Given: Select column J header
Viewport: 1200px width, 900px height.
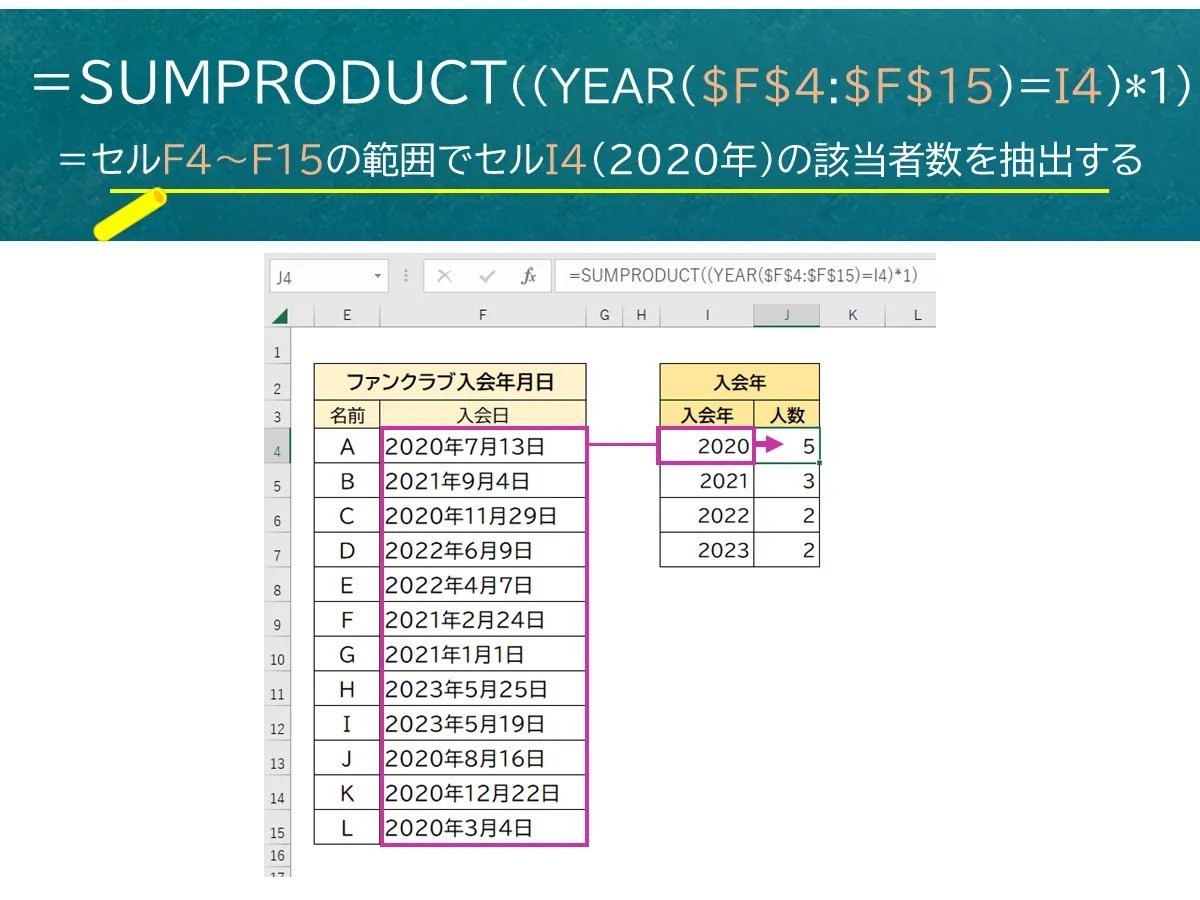Looking at the screenshot, I should coord(786,314).
